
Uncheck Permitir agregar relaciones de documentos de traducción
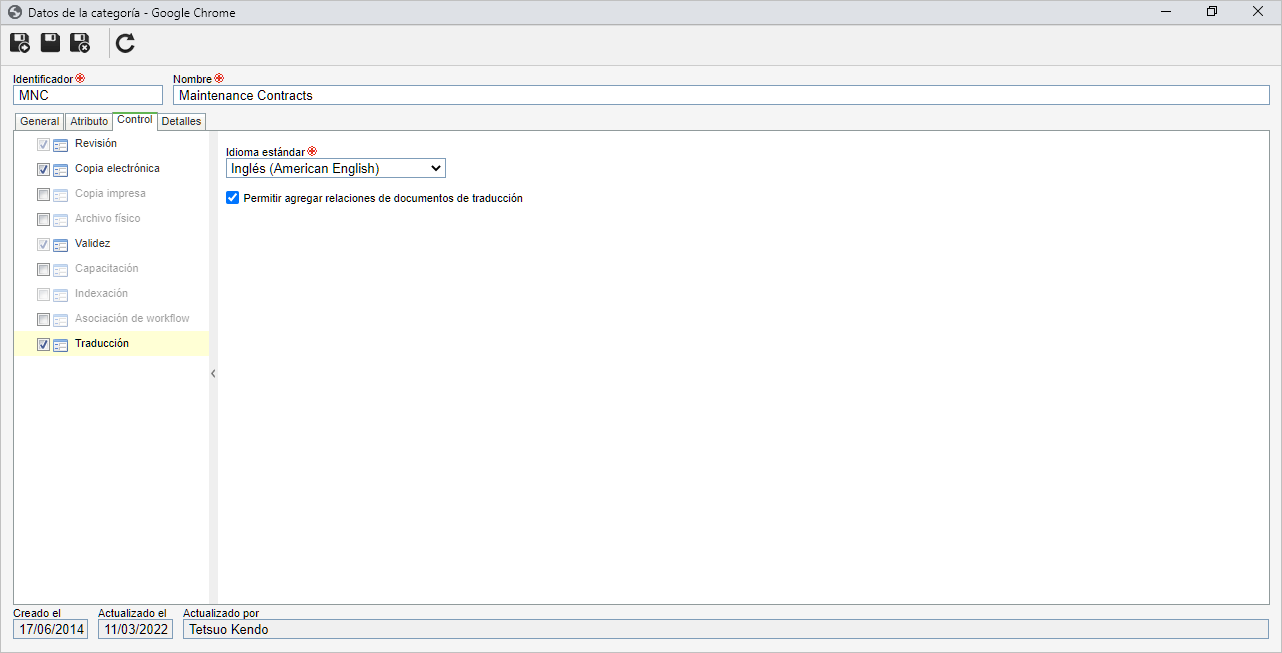click(x=233, y=198)
